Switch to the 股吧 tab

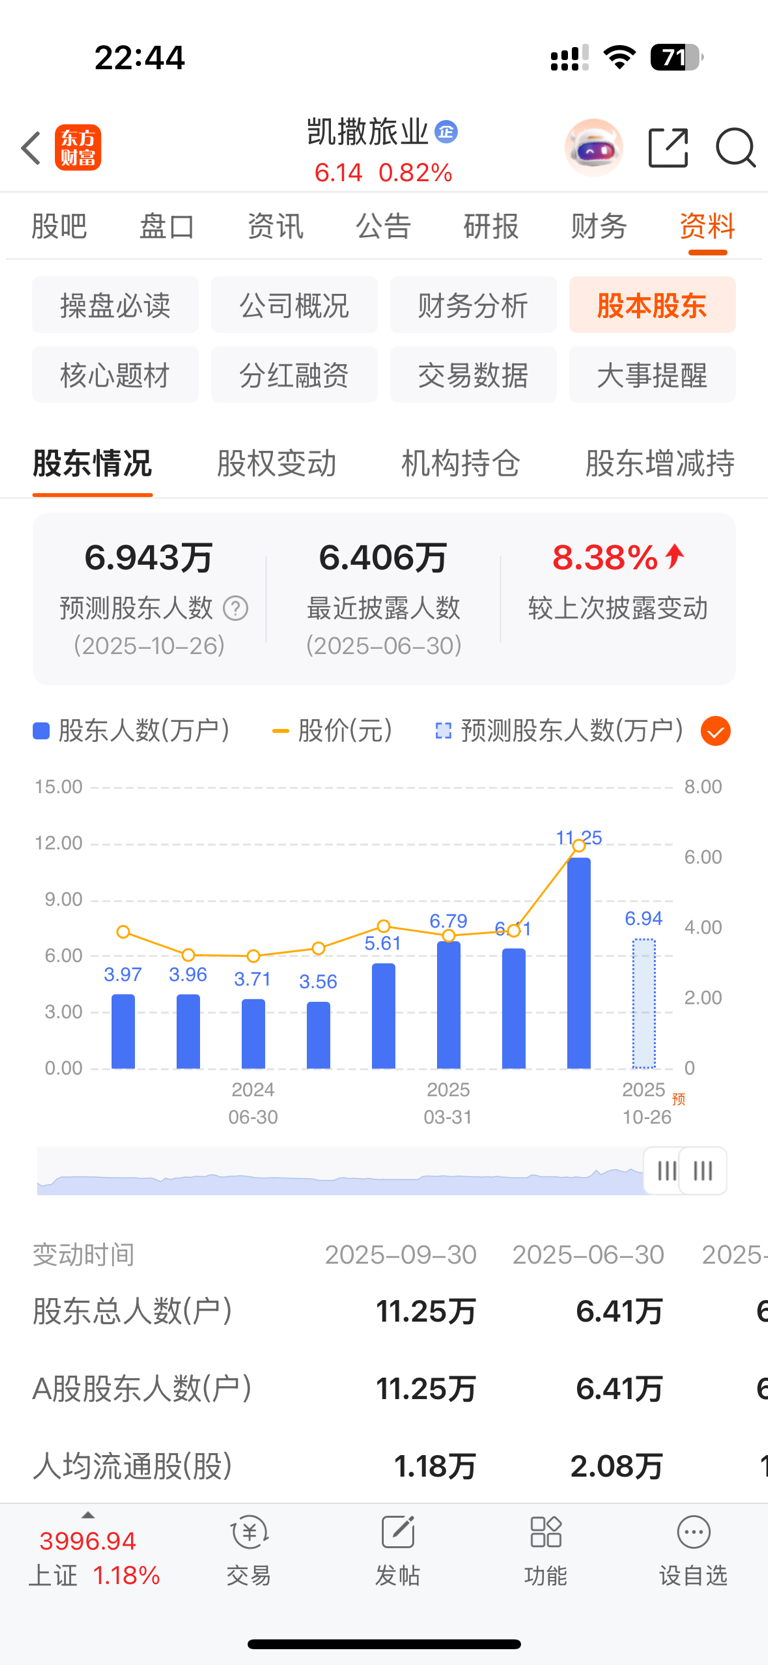59,226
